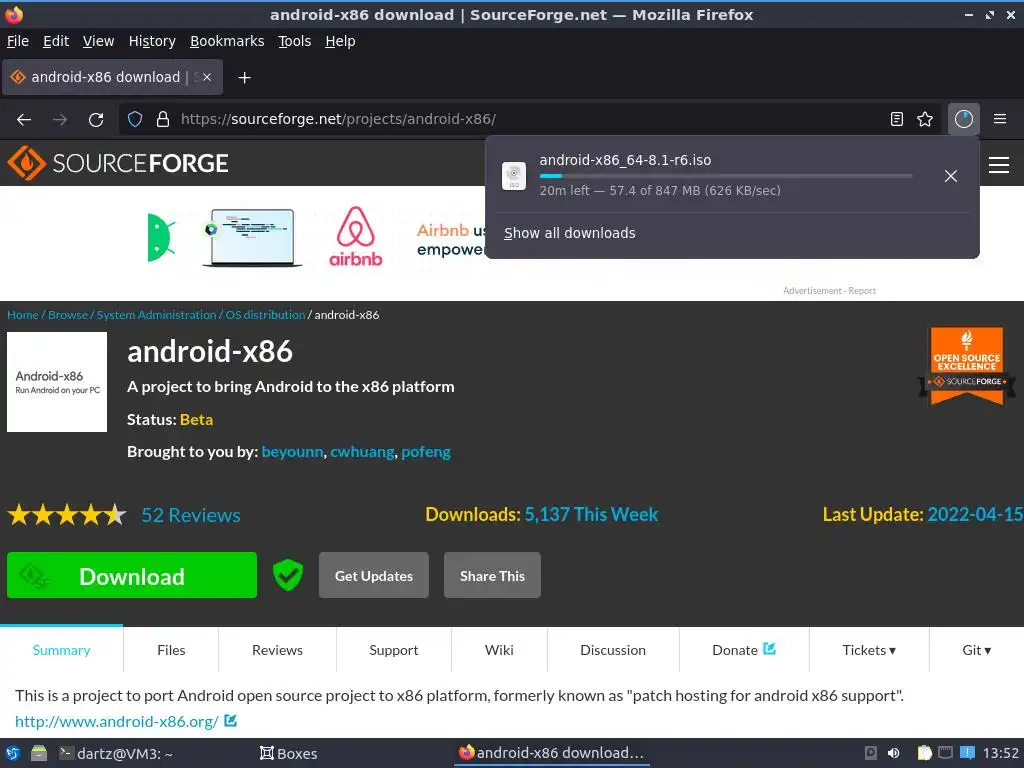
Task: Open the tracking protection shield icon
Action: pos(135,120)
